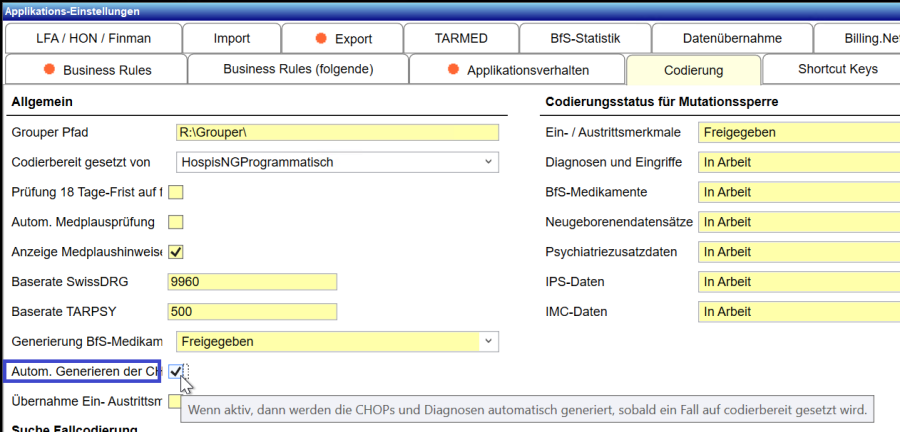Switch to the TARMED tab

coord(461,39)
